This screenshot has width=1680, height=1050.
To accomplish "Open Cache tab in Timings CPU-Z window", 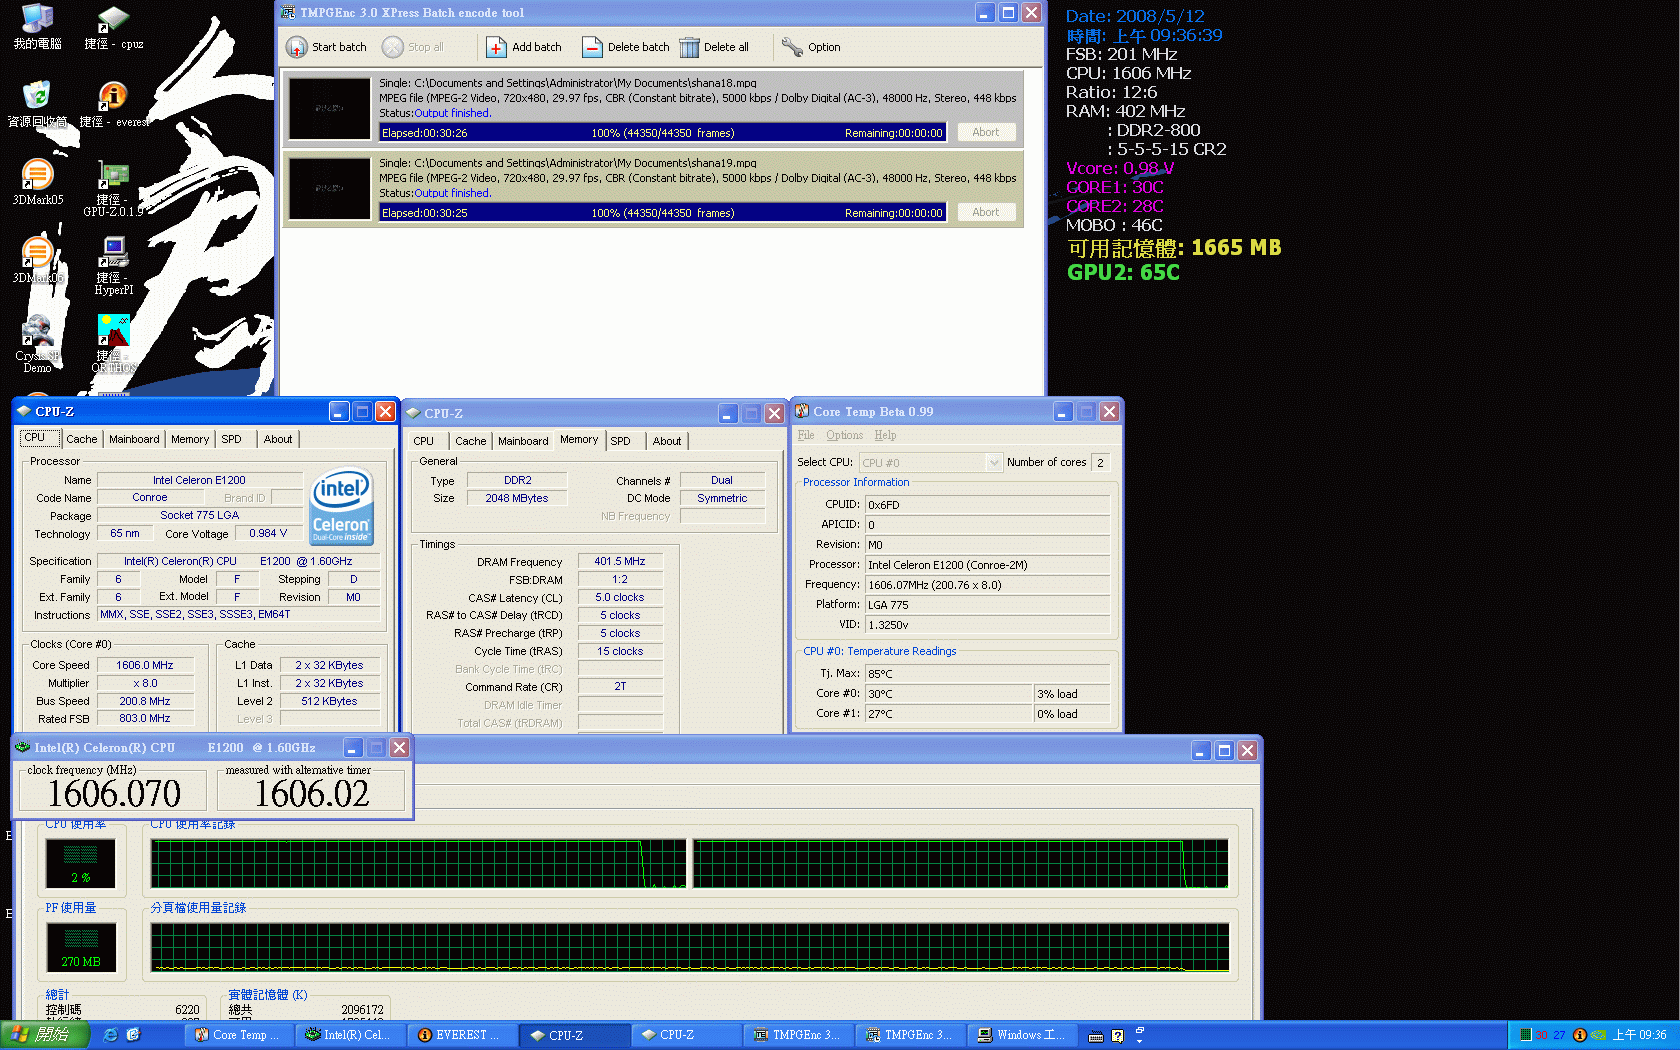I will (x=471, y=441).
